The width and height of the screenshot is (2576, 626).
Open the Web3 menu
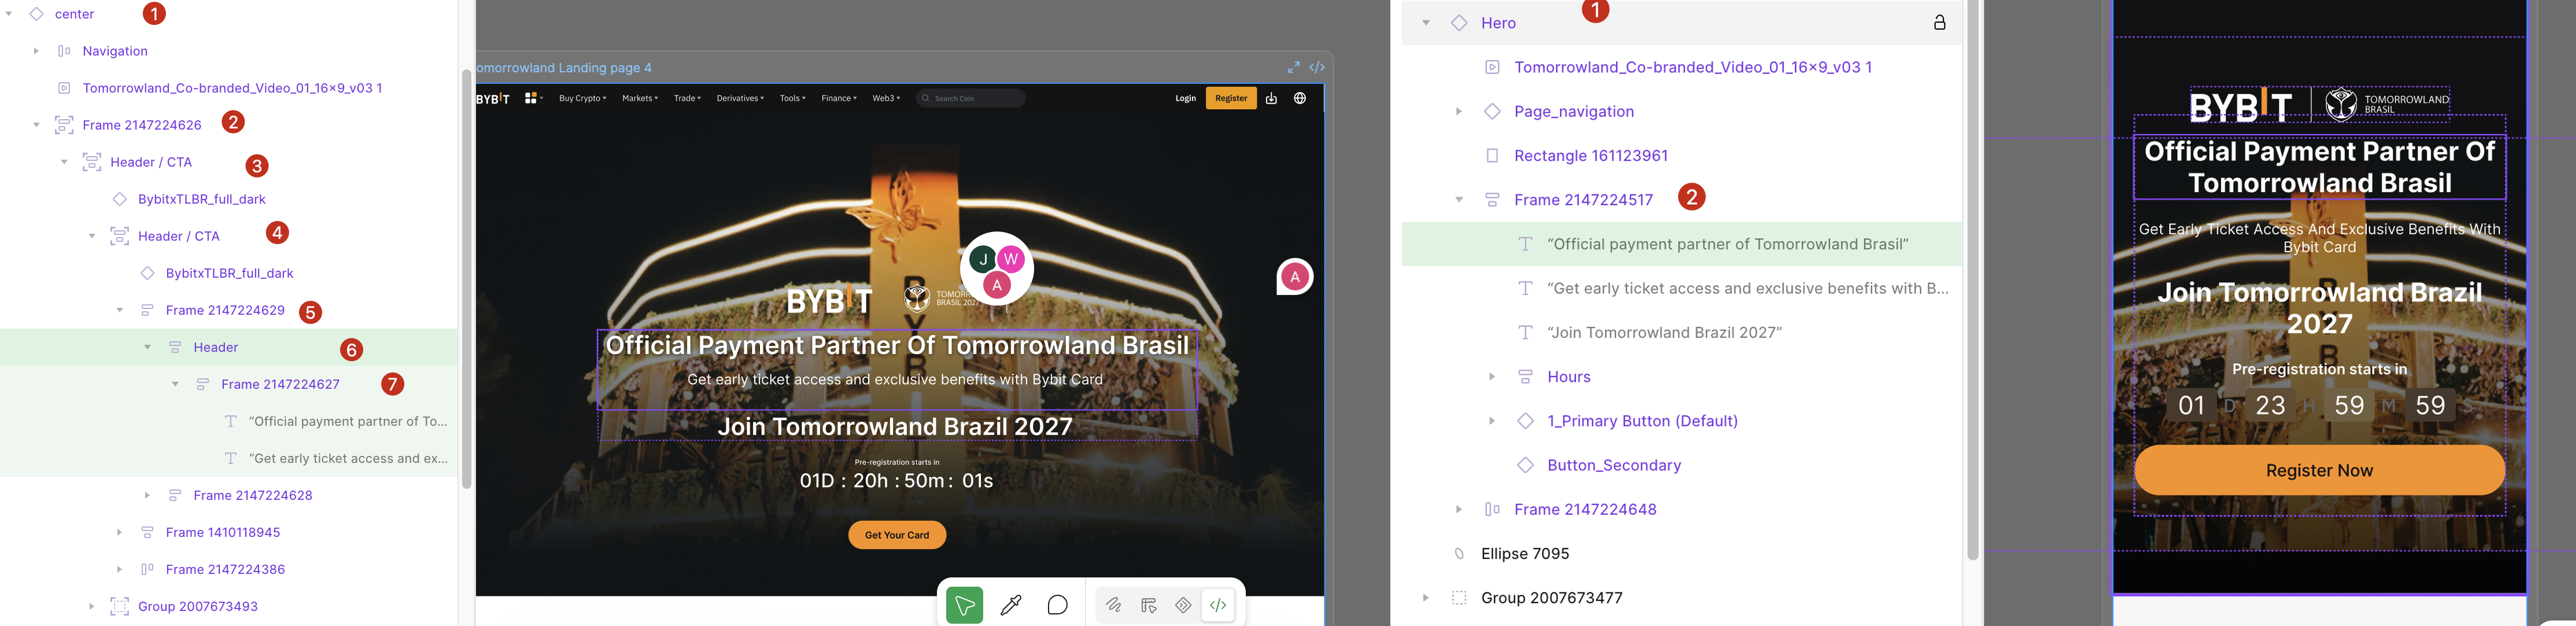coord(886,98)
